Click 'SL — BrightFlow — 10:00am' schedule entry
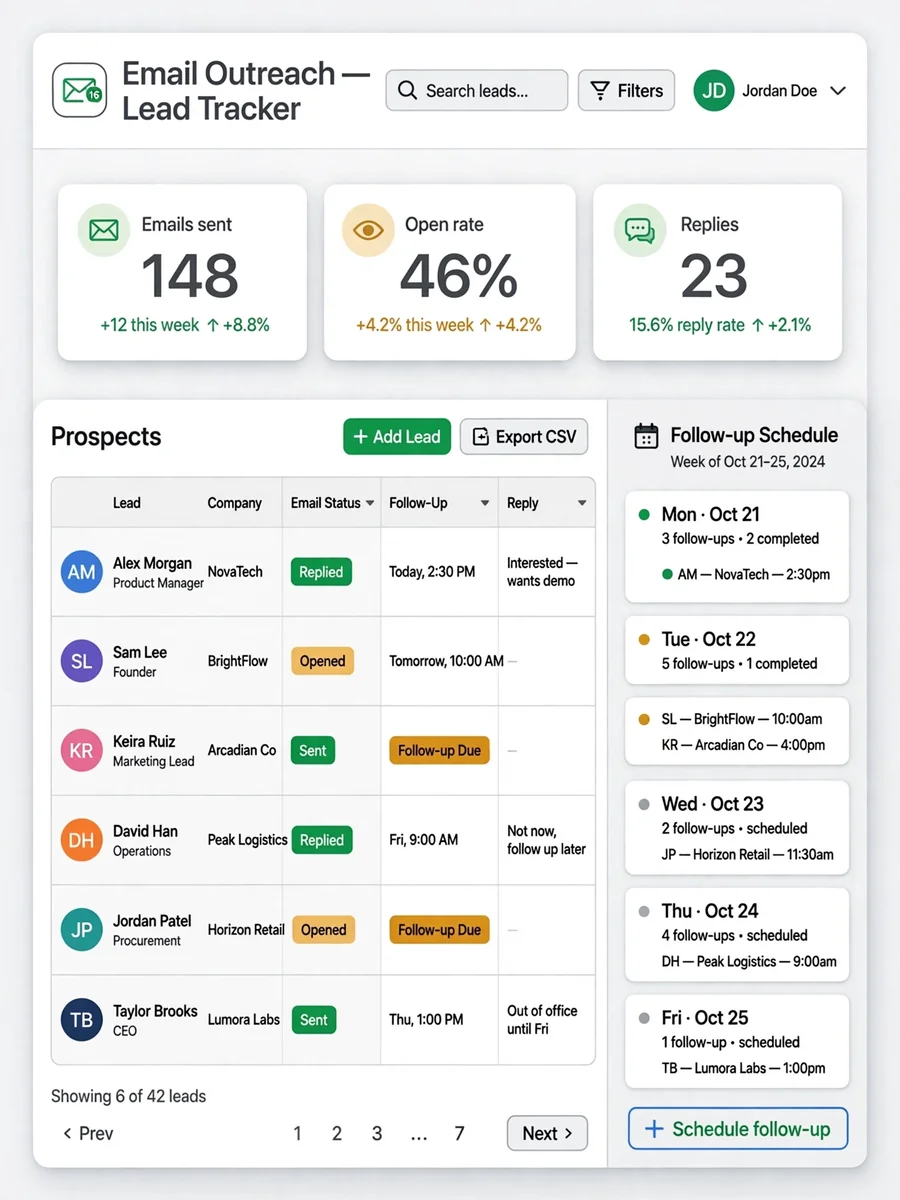Screen dimensions: 900x1200 point(742,719)
